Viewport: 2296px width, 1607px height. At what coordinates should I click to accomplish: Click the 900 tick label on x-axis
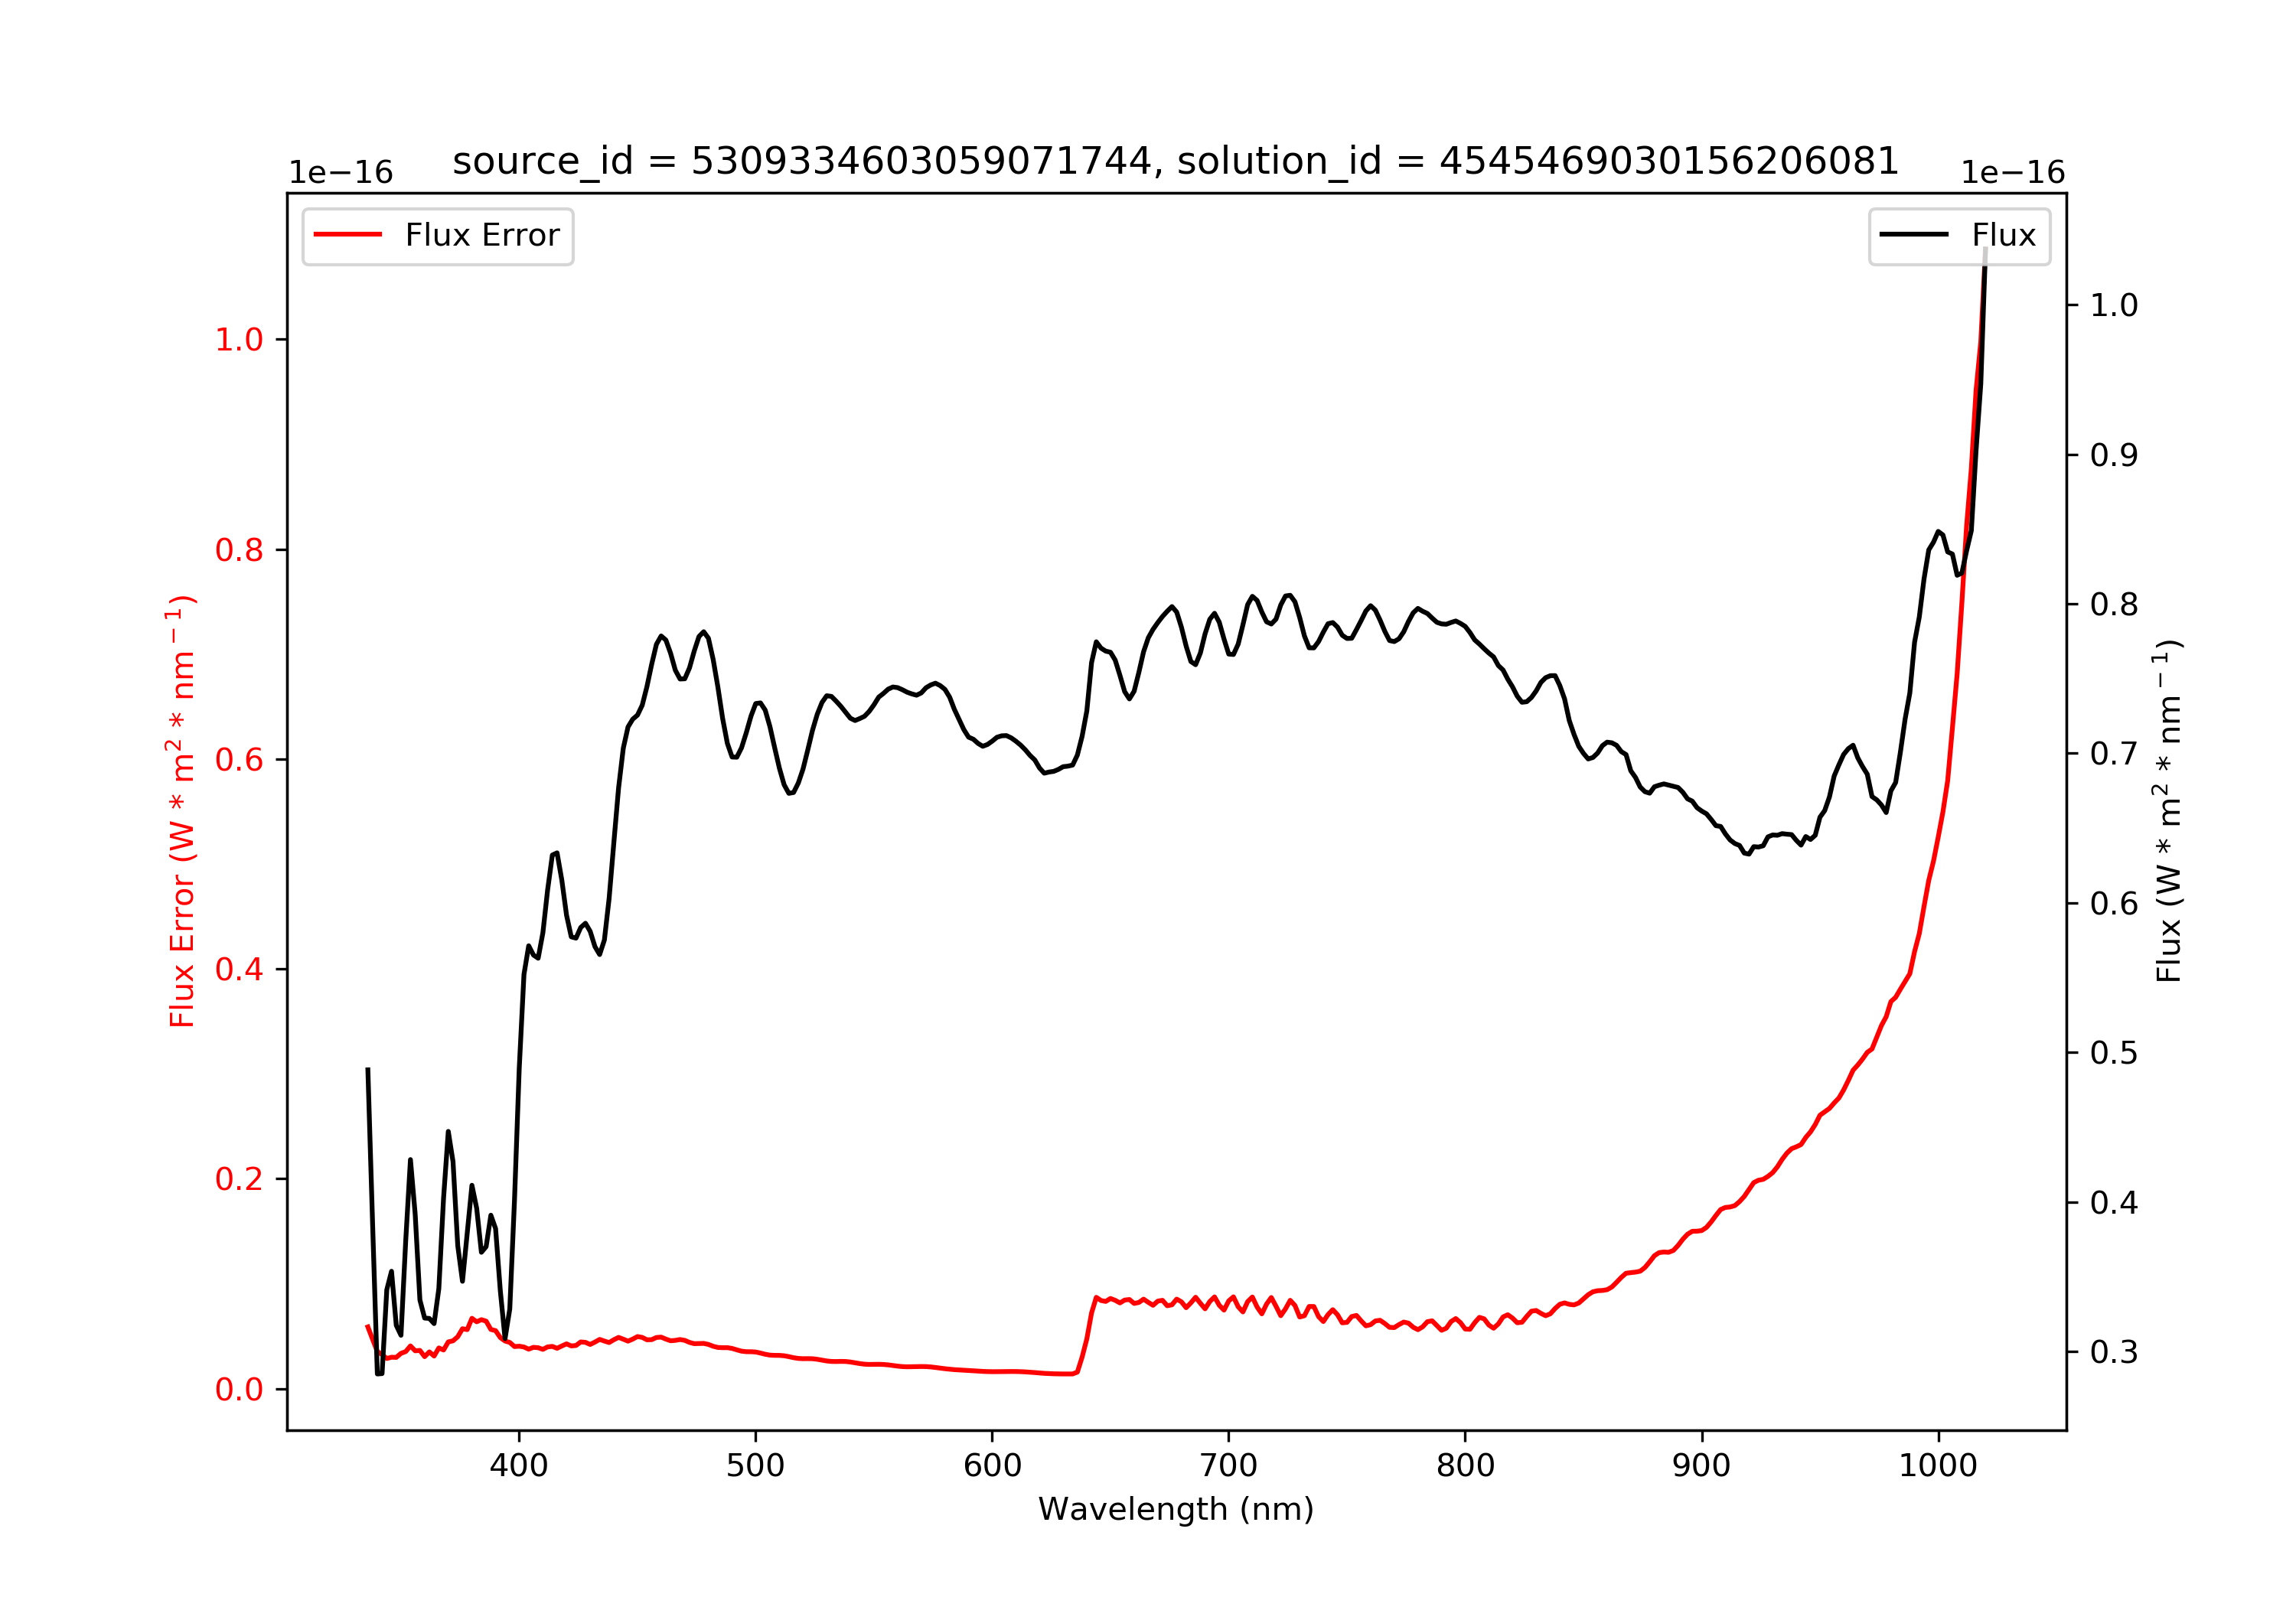1701,1466
